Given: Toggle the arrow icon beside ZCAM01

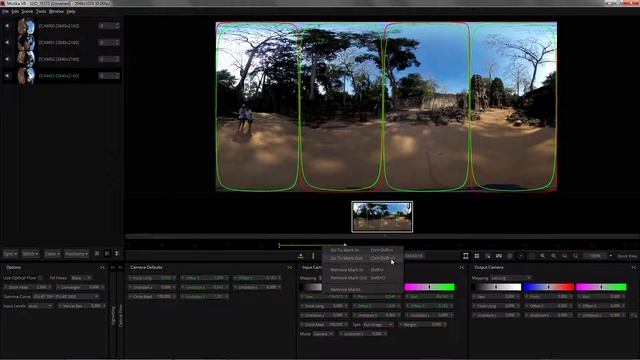Looking at the screenshot, I should point(7,42).
